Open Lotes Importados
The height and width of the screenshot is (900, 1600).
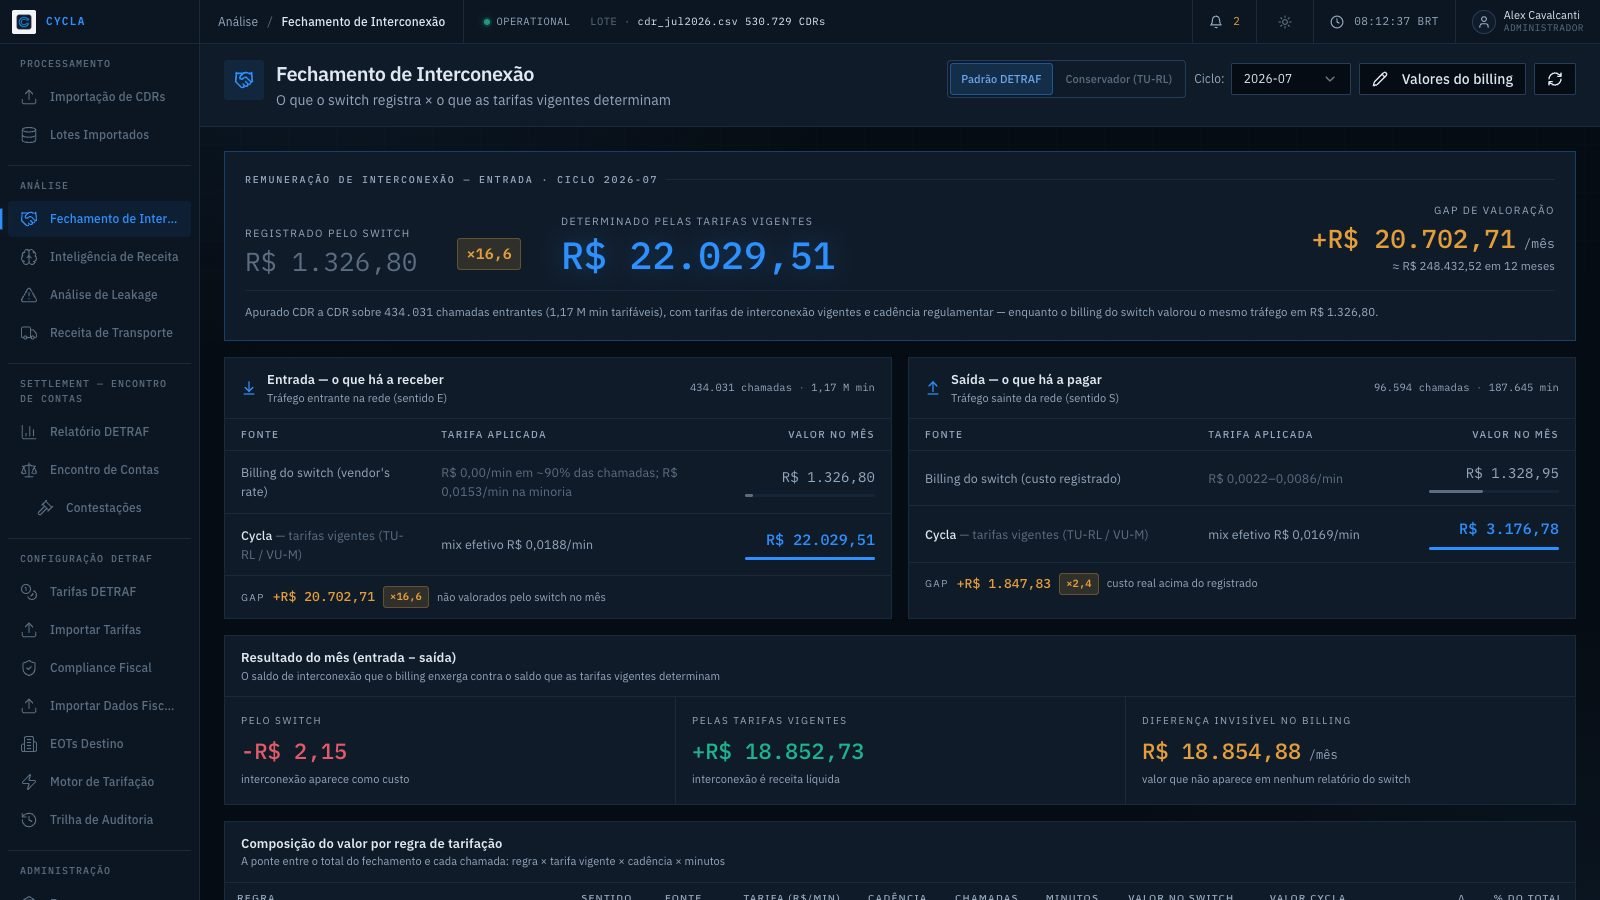pyautogui.click(x=99, y=135)
